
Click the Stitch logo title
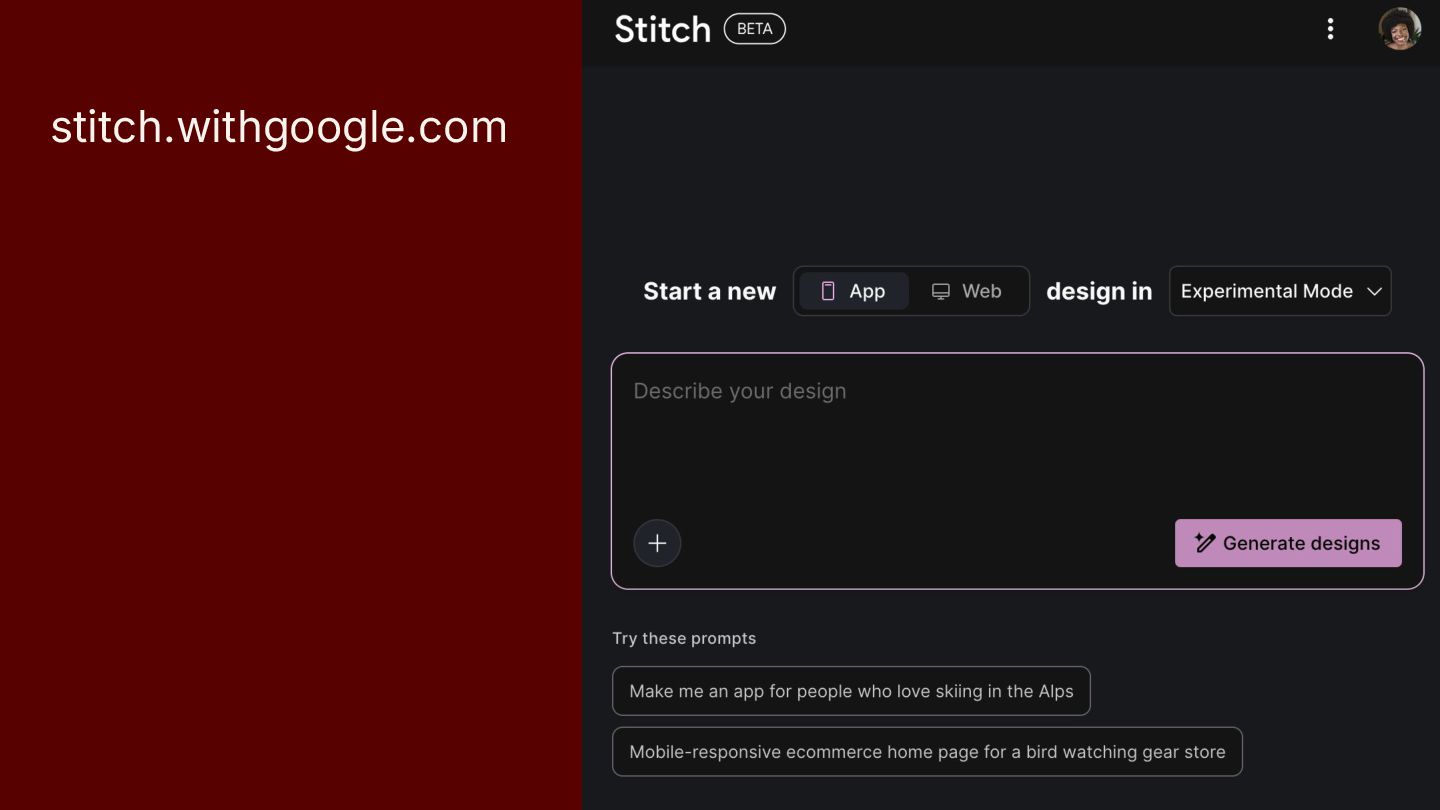click(x=662, y=29)
